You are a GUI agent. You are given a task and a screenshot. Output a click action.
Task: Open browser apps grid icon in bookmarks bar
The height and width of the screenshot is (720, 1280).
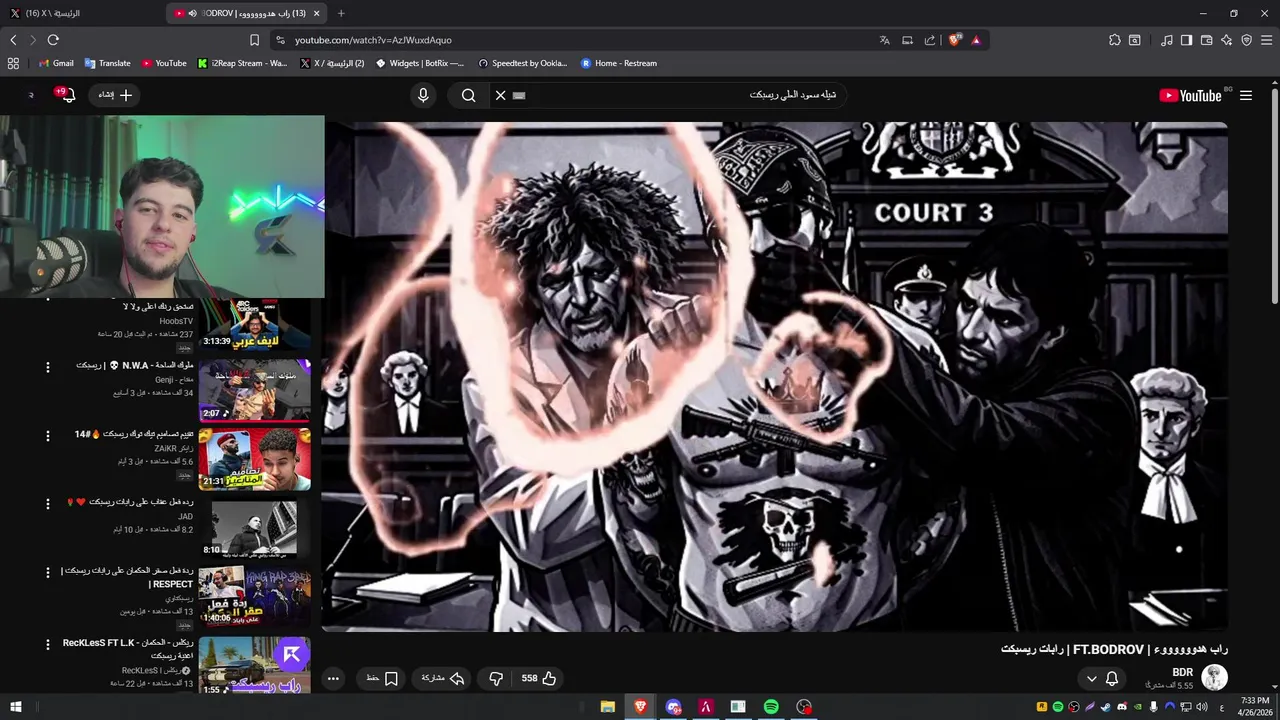click(x=13, y=63)
